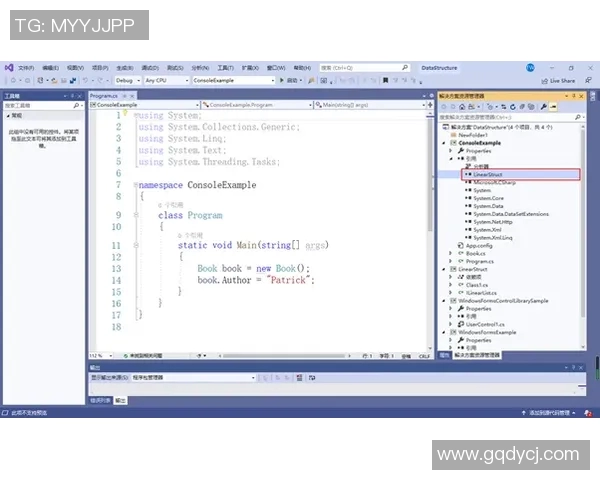Collapse the Main method code block

tap(135, 245)
